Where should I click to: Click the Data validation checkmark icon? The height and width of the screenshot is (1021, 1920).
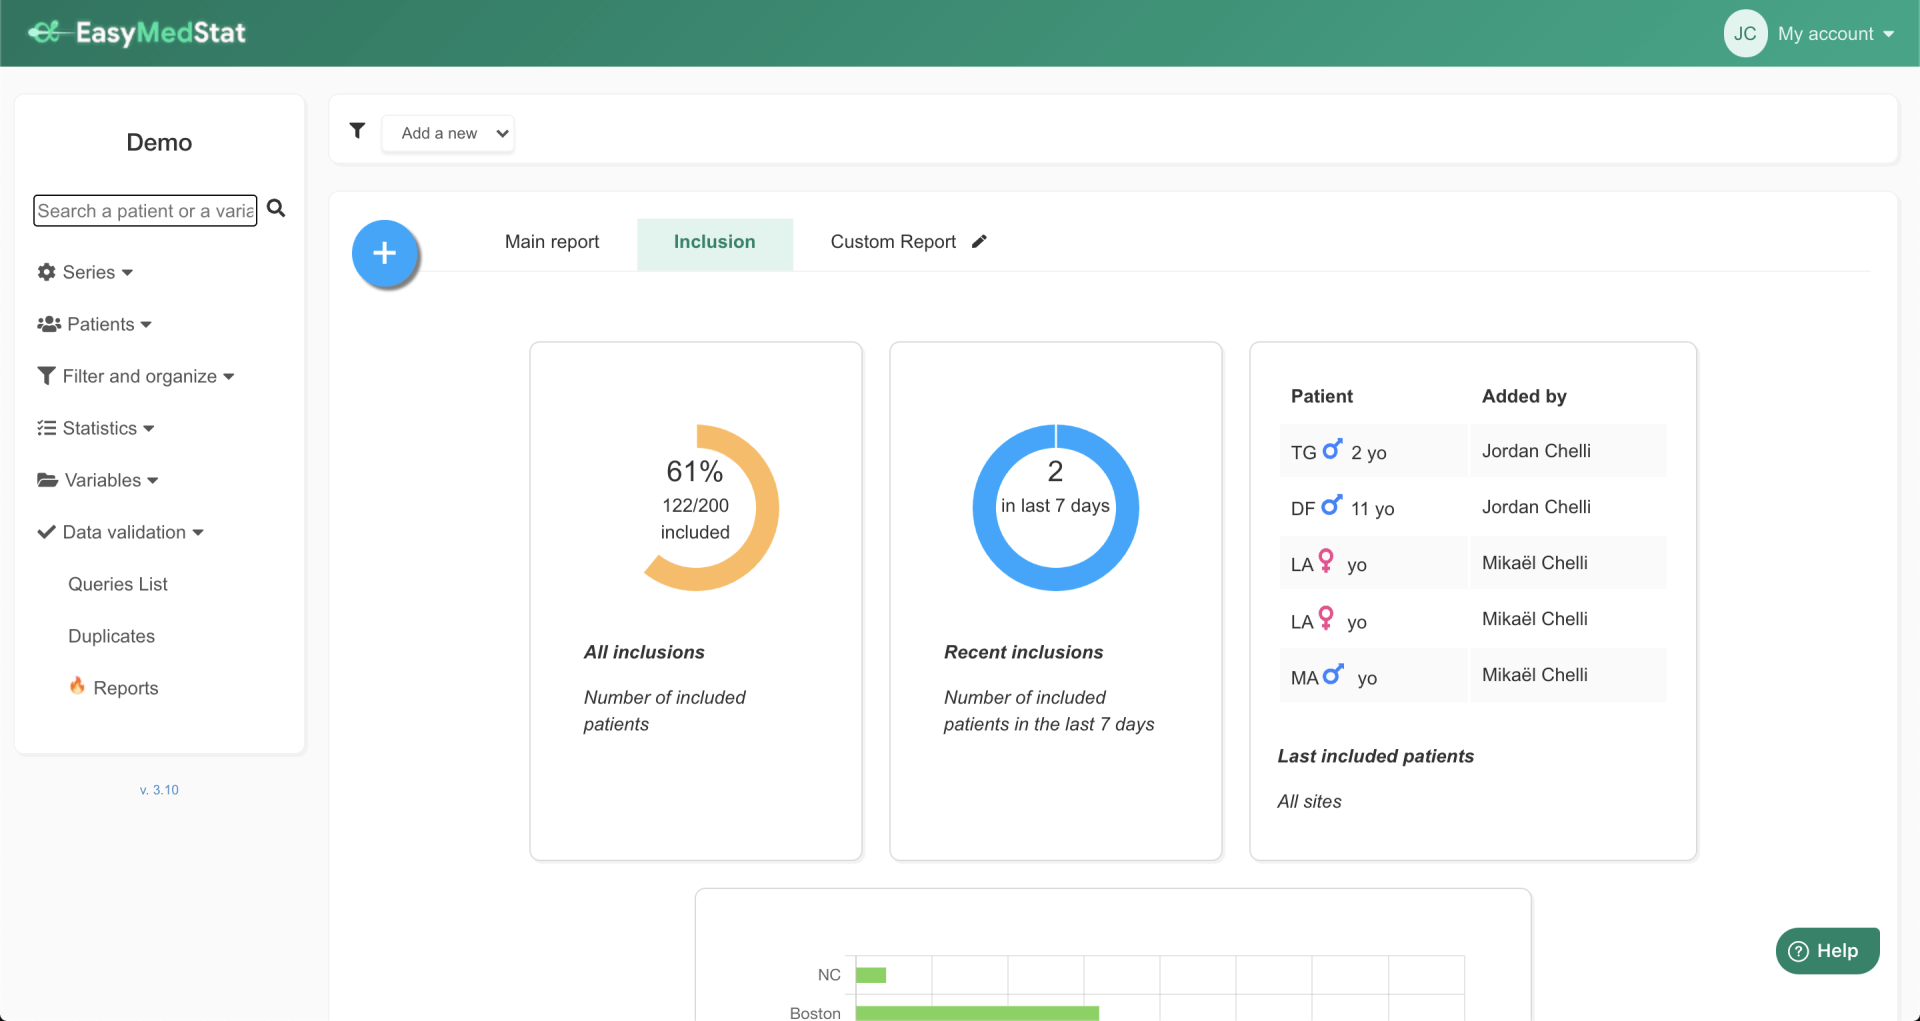(46, 532)
